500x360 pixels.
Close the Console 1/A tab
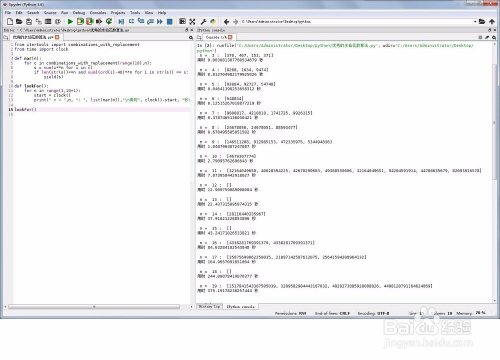[x=230, y=37]
